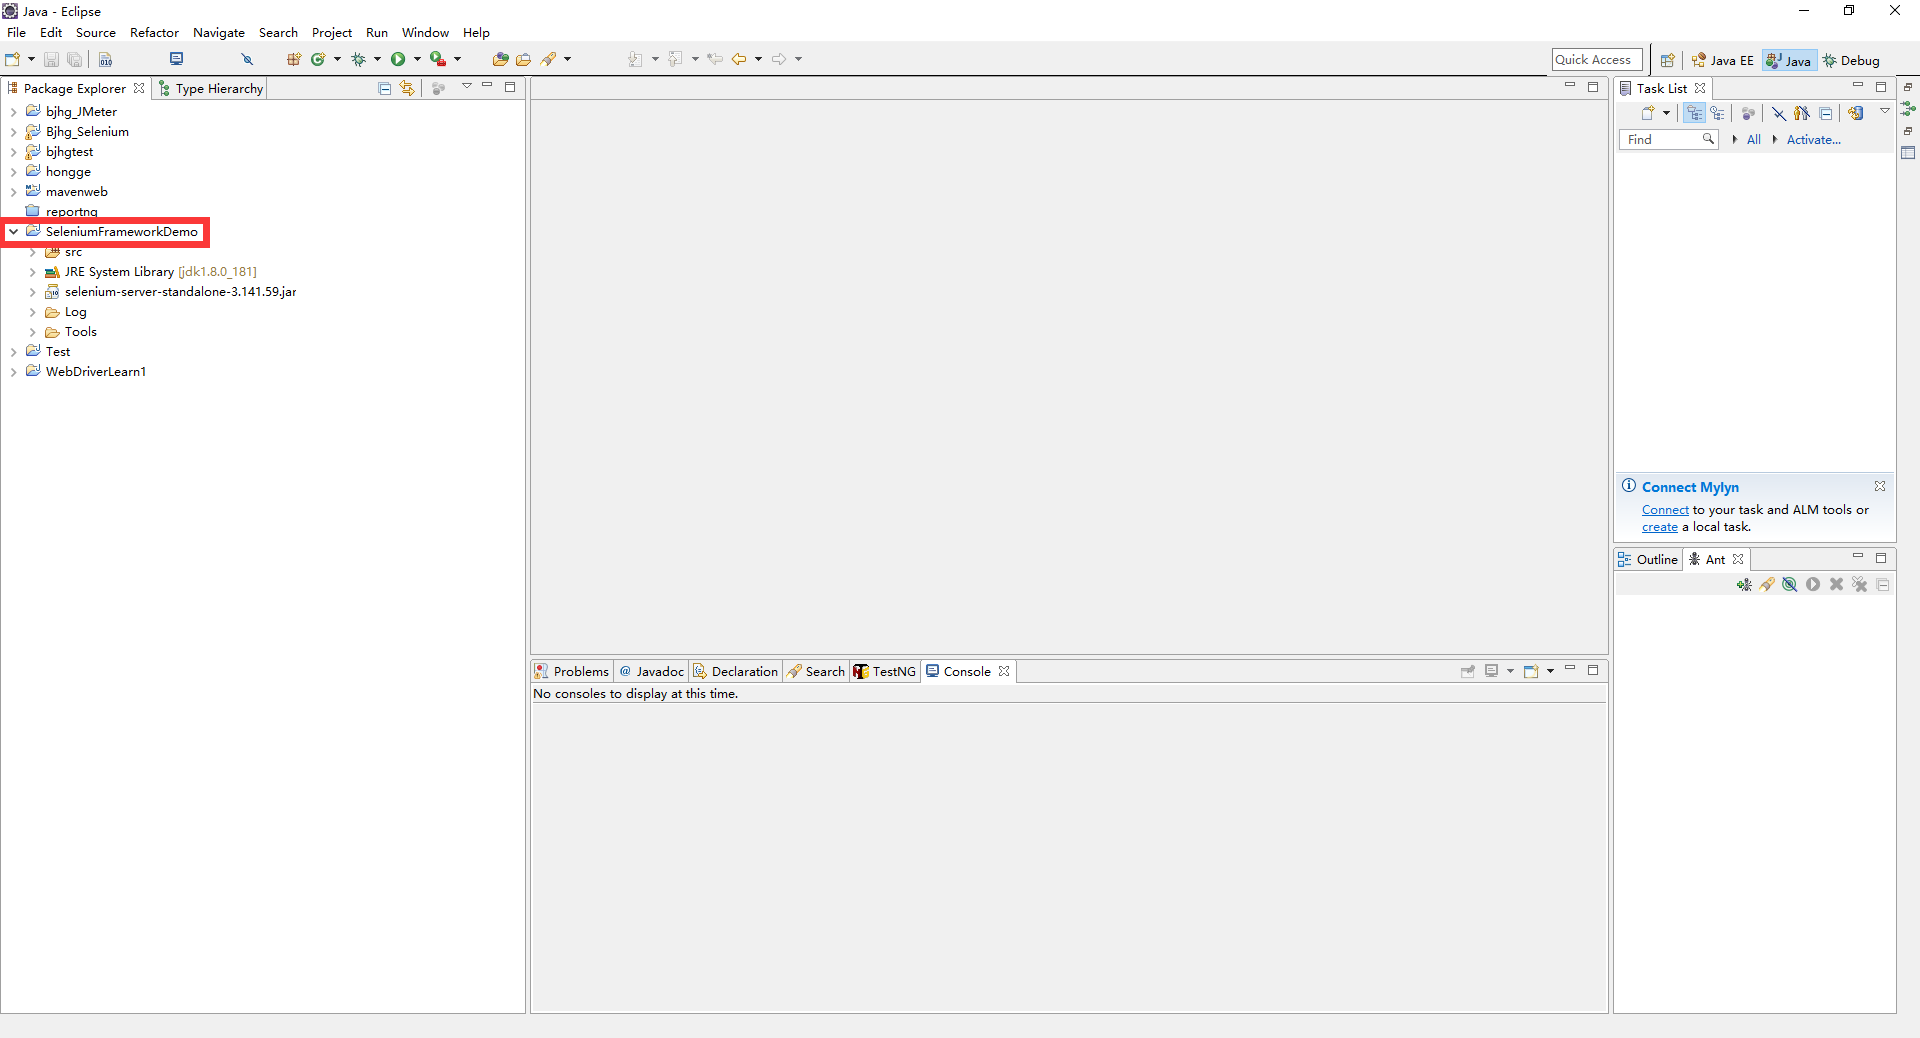Switch to the Java EE perspective

point(1722,60)
